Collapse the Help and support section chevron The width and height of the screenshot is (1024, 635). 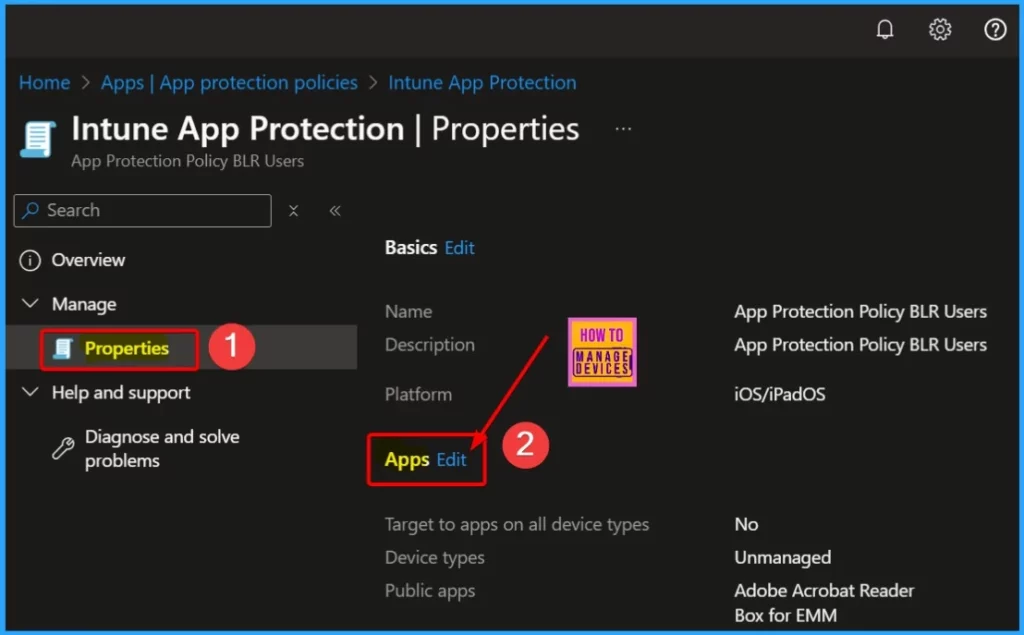pos(30,392)
